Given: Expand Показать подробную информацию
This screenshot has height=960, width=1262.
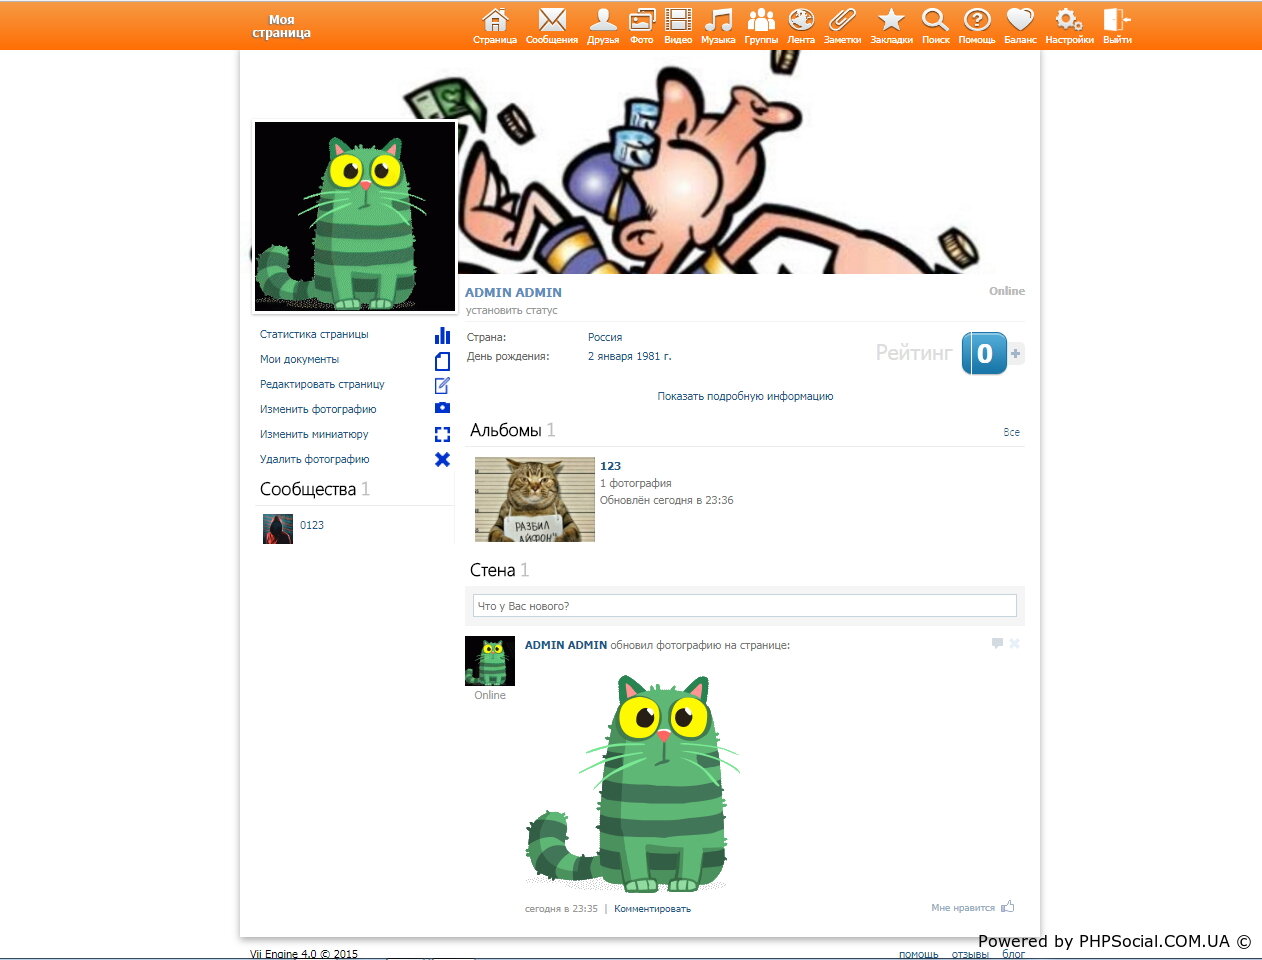Looking at the screenshot, I should point(745,396).
